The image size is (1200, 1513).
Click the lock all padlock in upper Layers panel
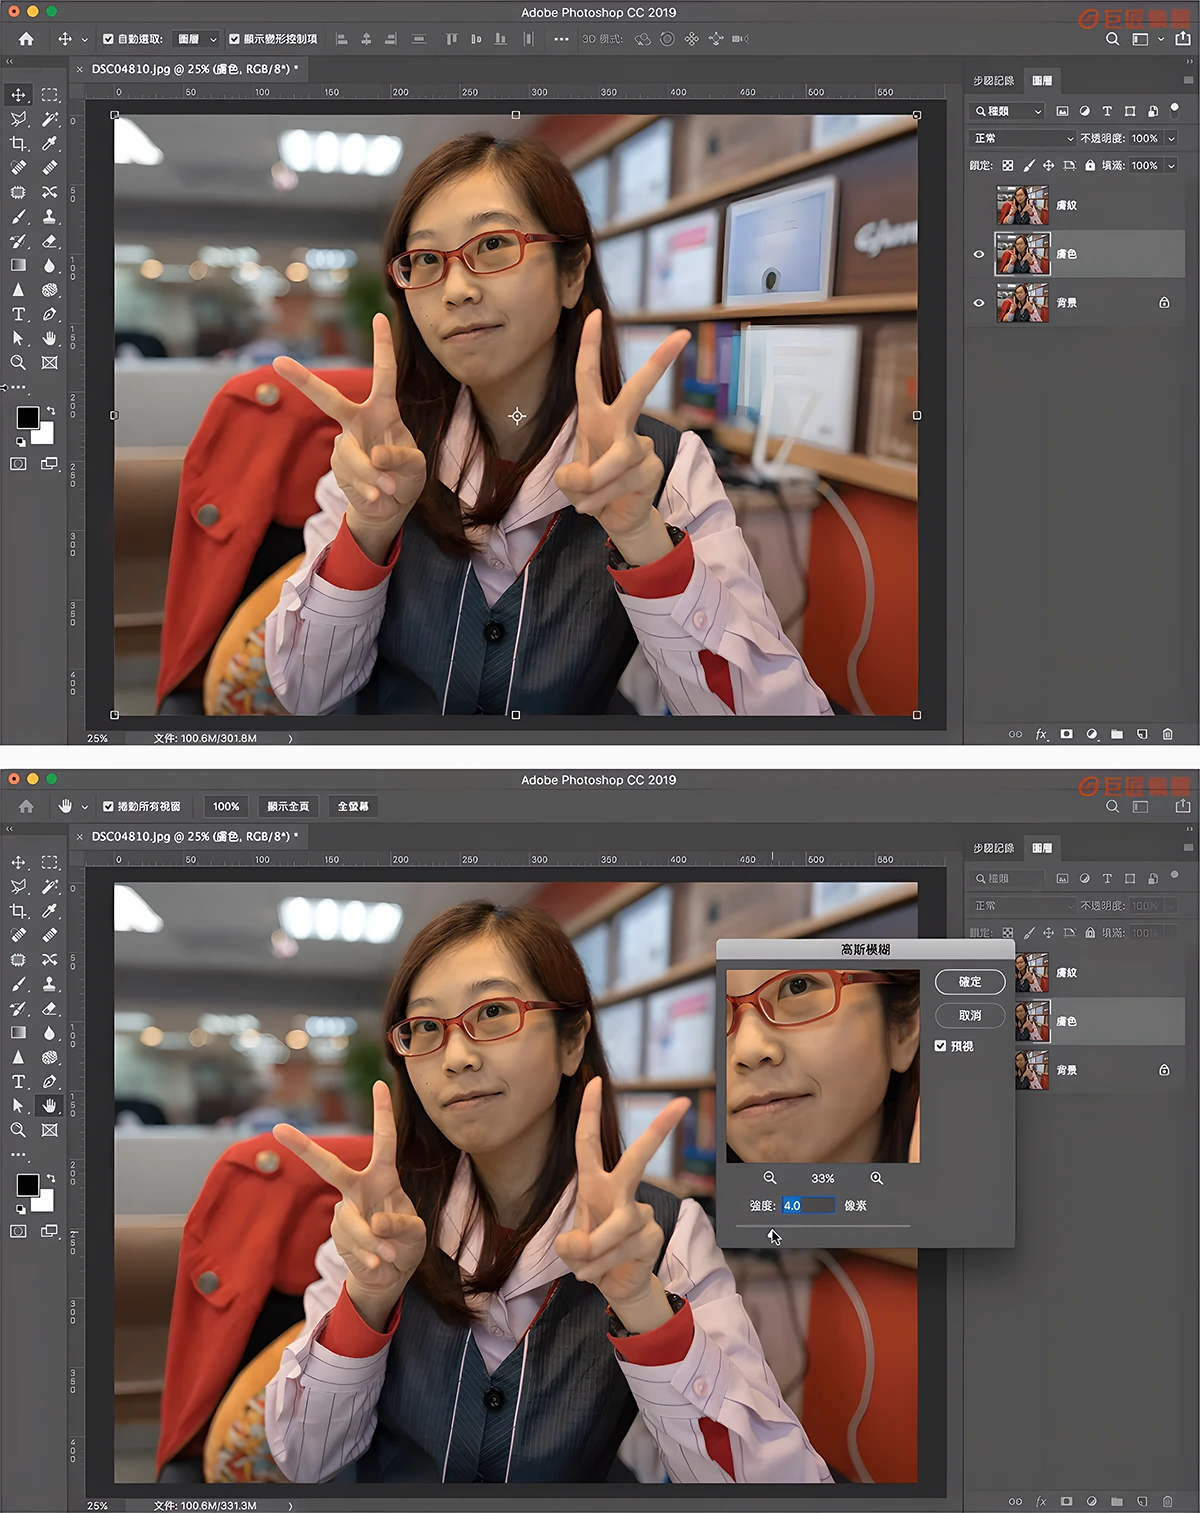[1090, 166]
